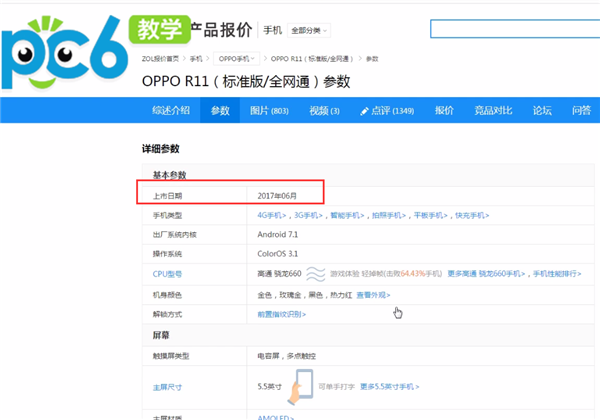The width and height of the screenshot is (600, 420).
Task: Click inside the search input box
Action: pos(515,29)
